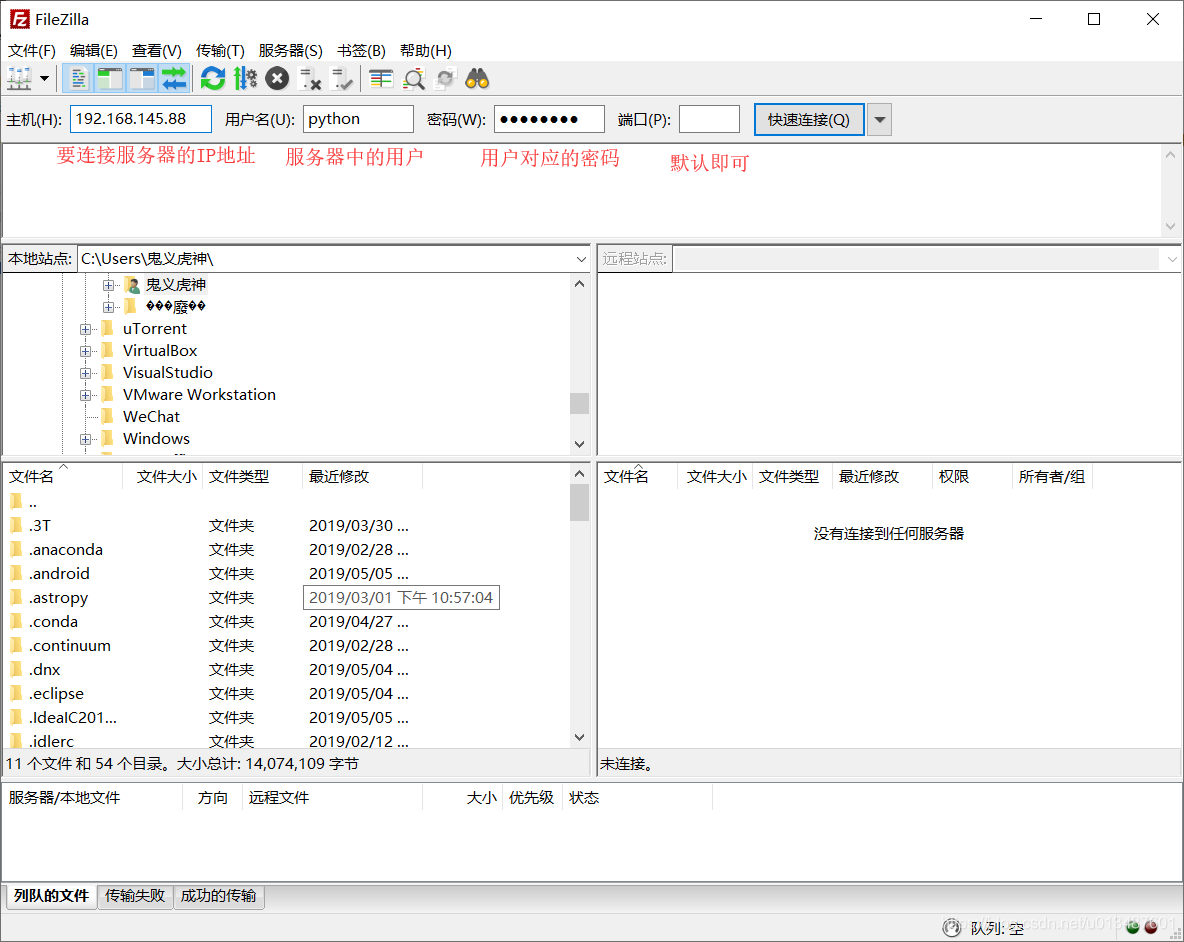Select the .astropy folder row
Screen dimensions: 1184x942
coord(287,598)
